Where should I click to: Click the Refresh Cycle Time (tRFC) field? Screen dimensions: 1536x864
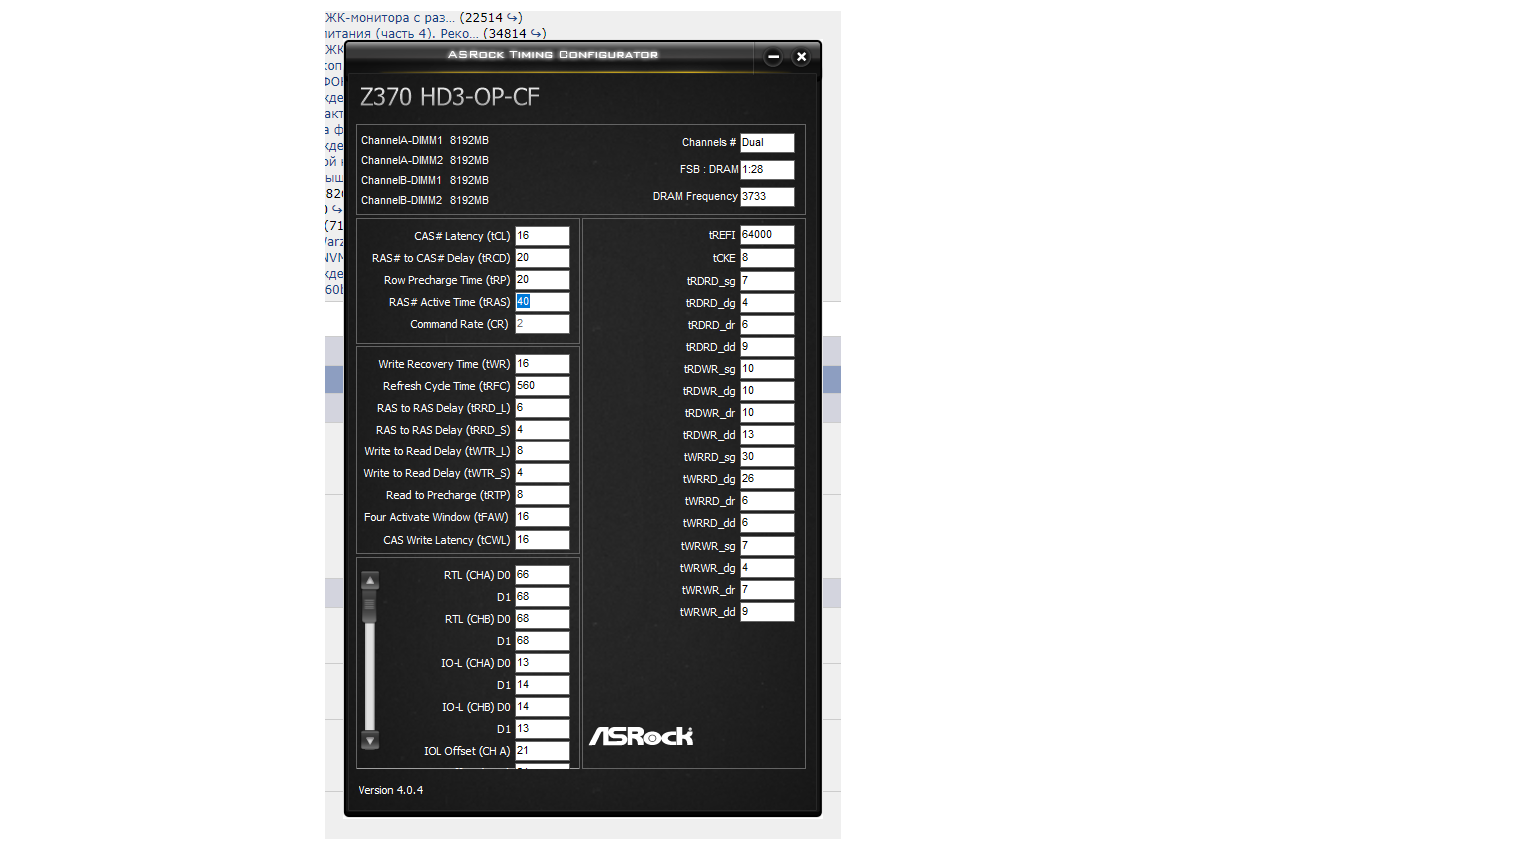pos(542,386)
